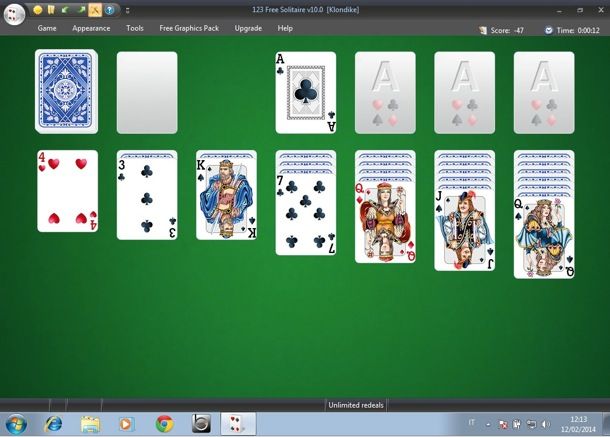Click the Time: 0:00:12 readout
The image size is (610, 437).
click(x=578, y=30)
